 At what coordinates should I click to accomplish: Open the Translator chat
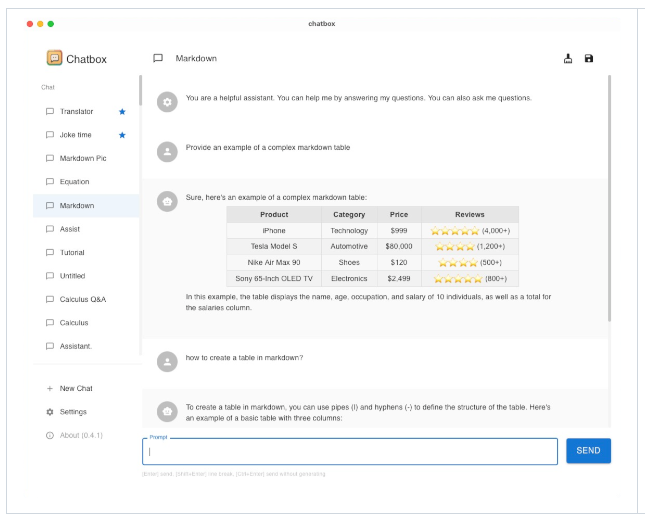(86, 111)
